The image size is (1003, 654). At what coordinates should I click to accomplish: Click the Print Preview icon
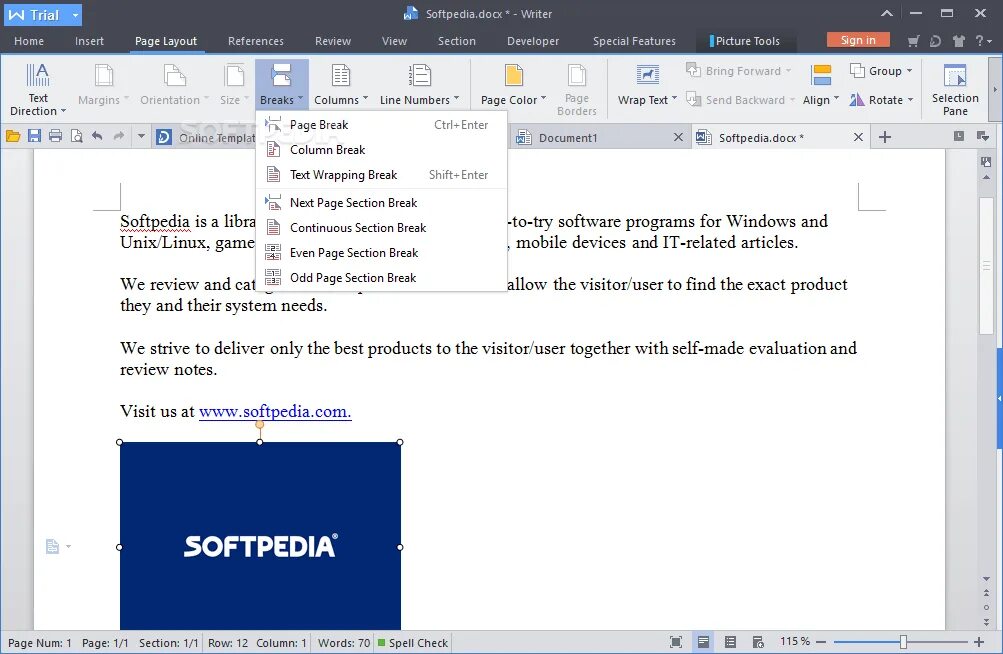[x=77, y=136]
